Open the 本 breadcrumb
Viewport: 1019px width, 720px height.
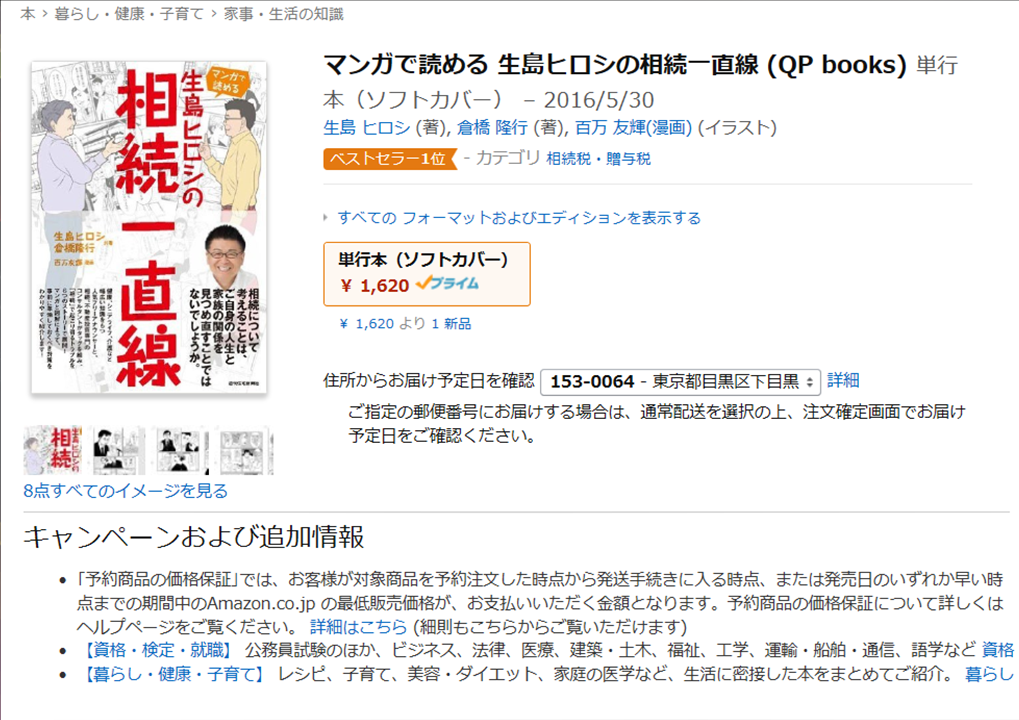point(28,14)
